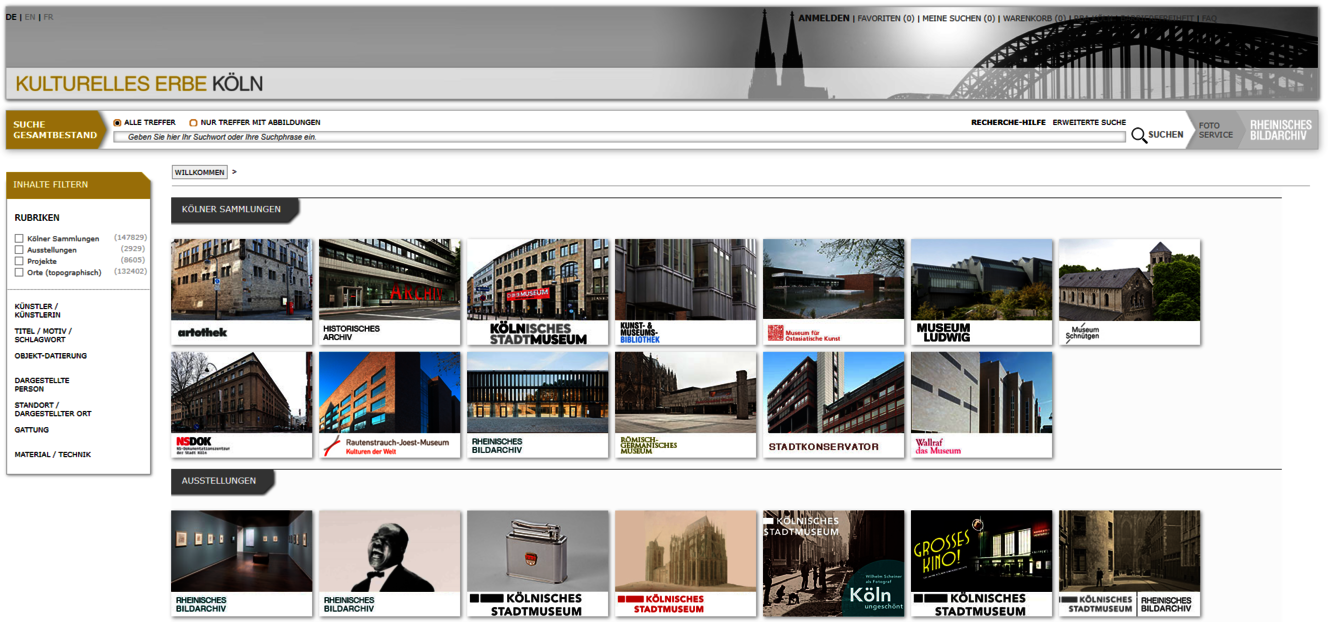Open the Museum Schnütgen collection tile
Viewport: 1329px width, 622px height.
pyautogui.click(x=1130, y=292)
